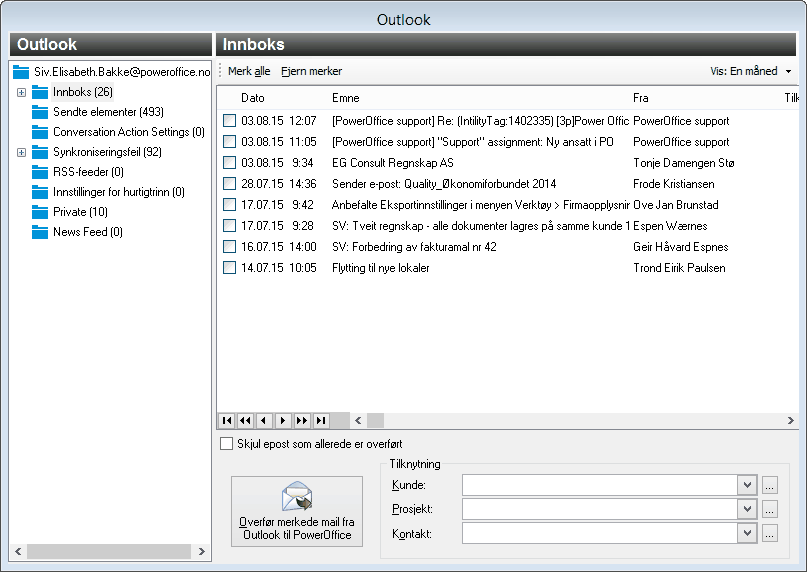Open the Kontakt dropdown arrow
The width and height of the screenshot is (807, 572).
747,533
